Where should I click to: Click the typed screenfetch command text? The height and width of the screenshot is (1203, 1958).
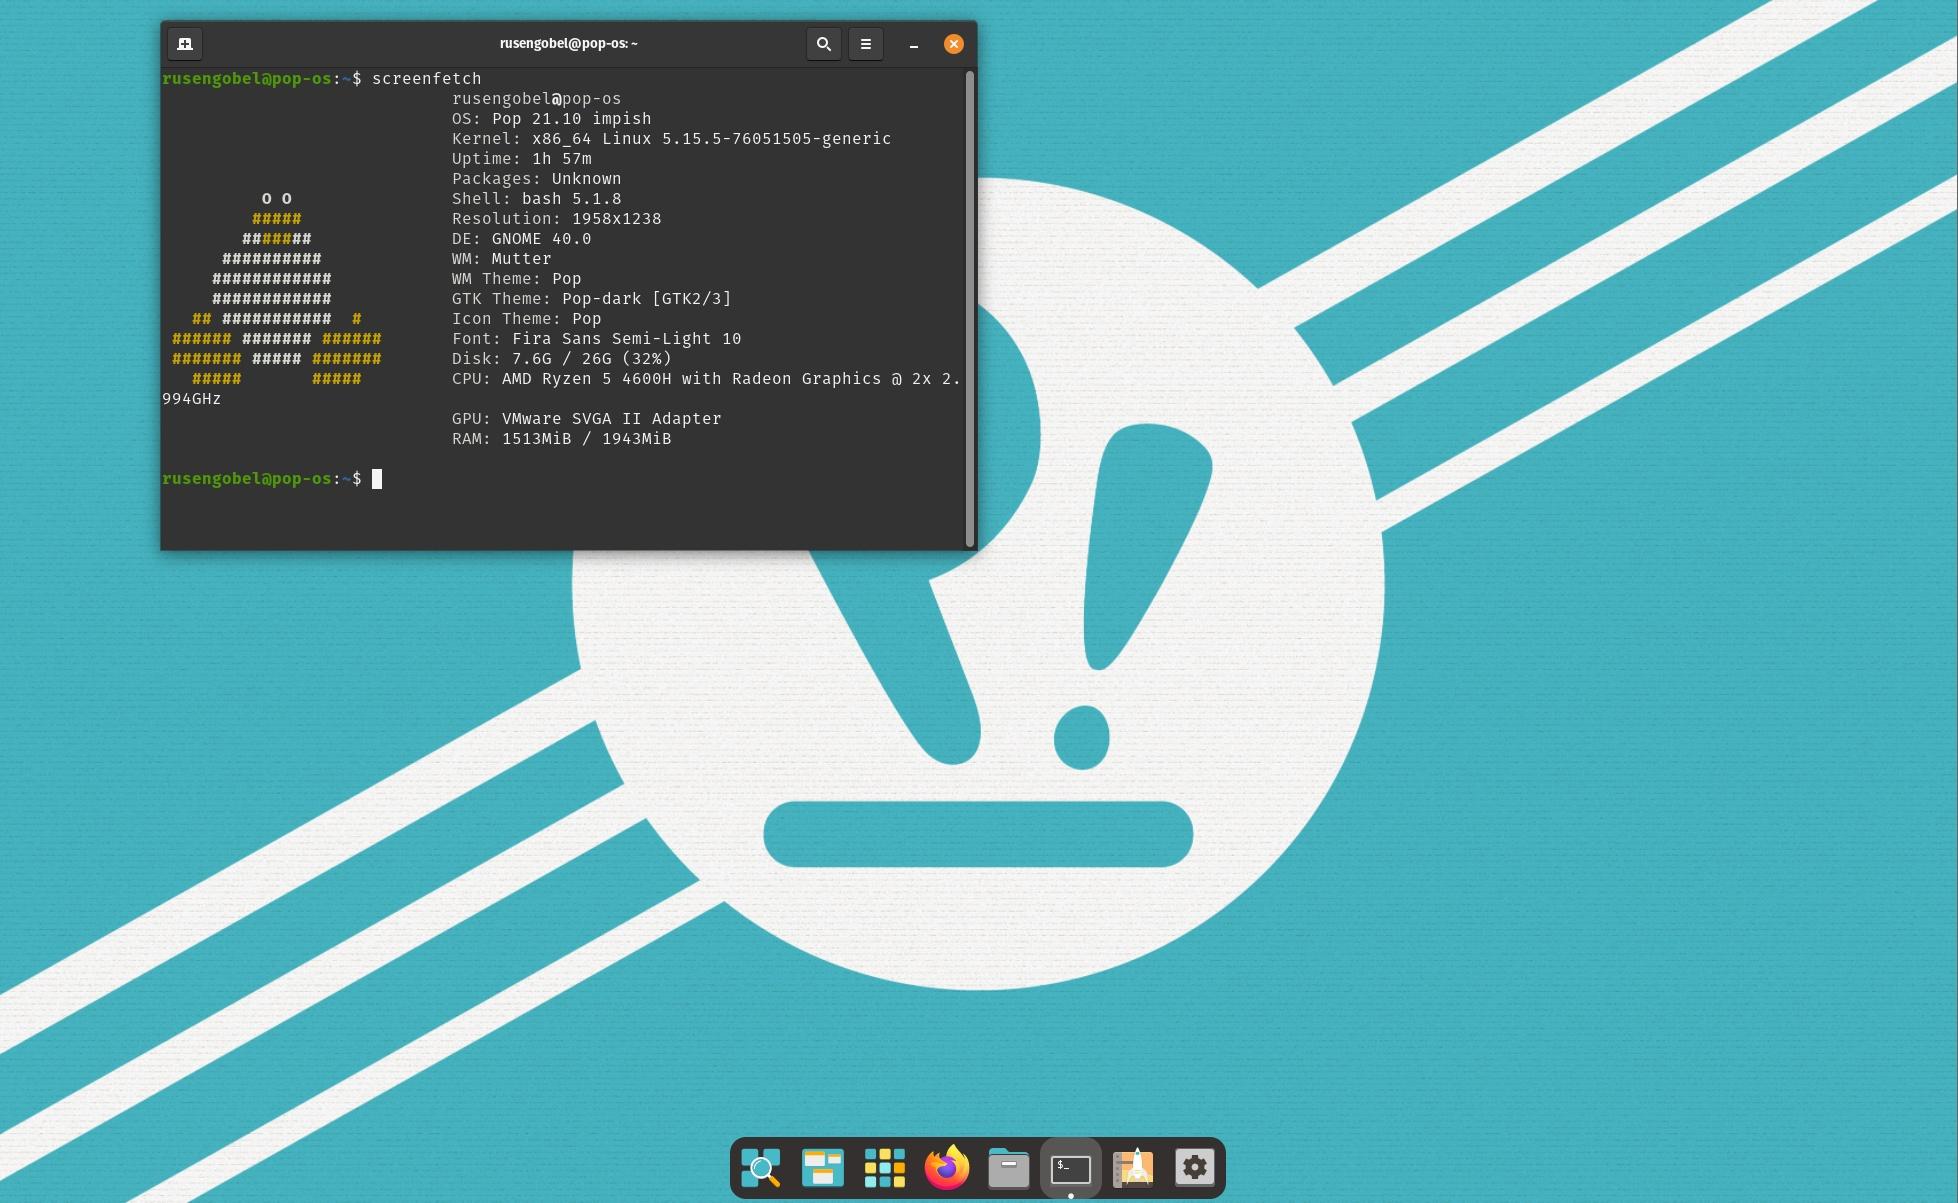pos(426,79)
